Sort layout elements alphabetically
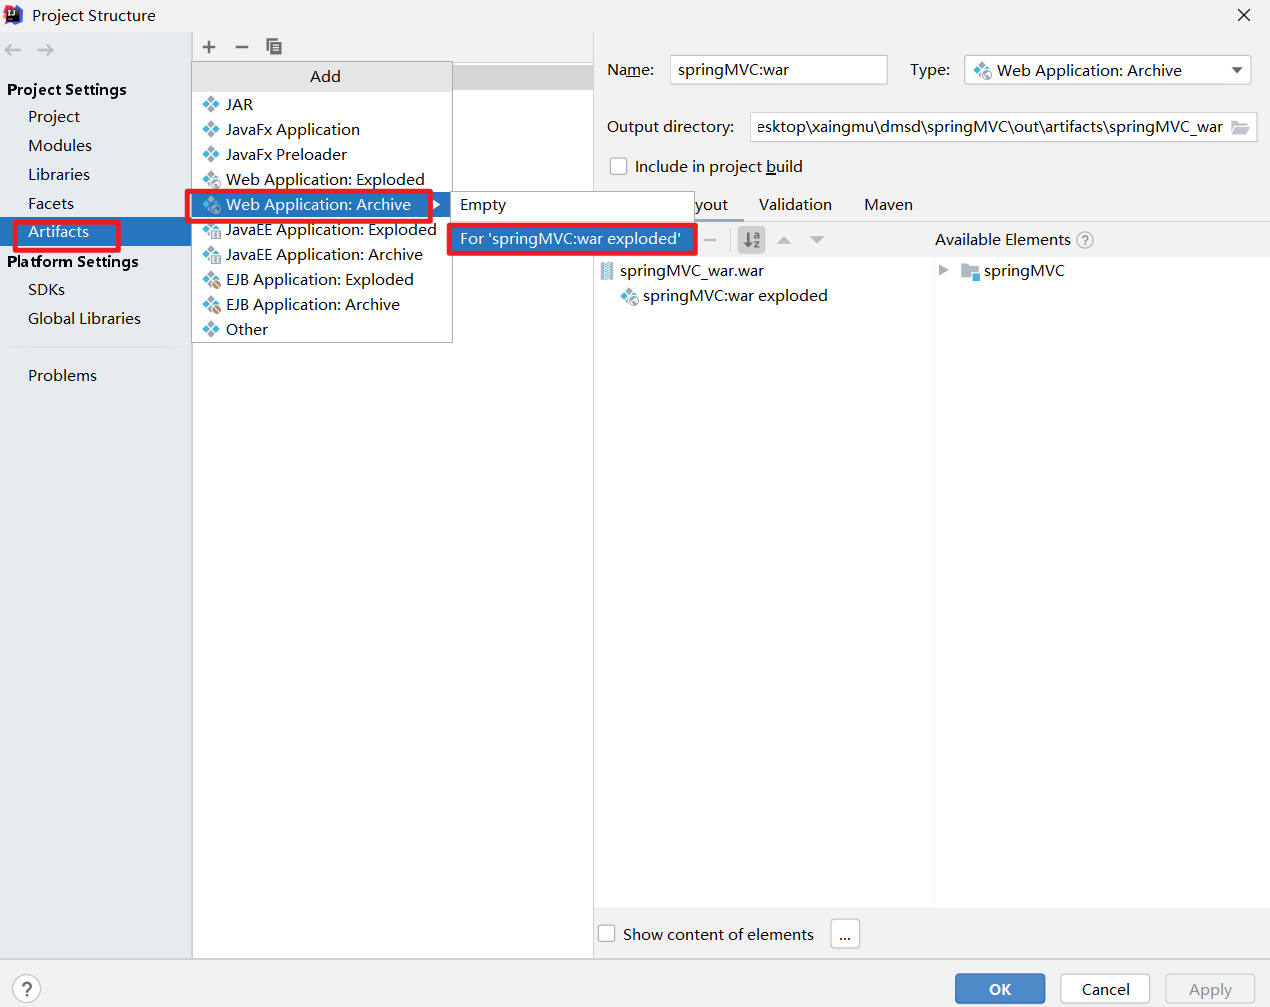This screenshot has width=1270, height=1007. [x=751, y=239]
